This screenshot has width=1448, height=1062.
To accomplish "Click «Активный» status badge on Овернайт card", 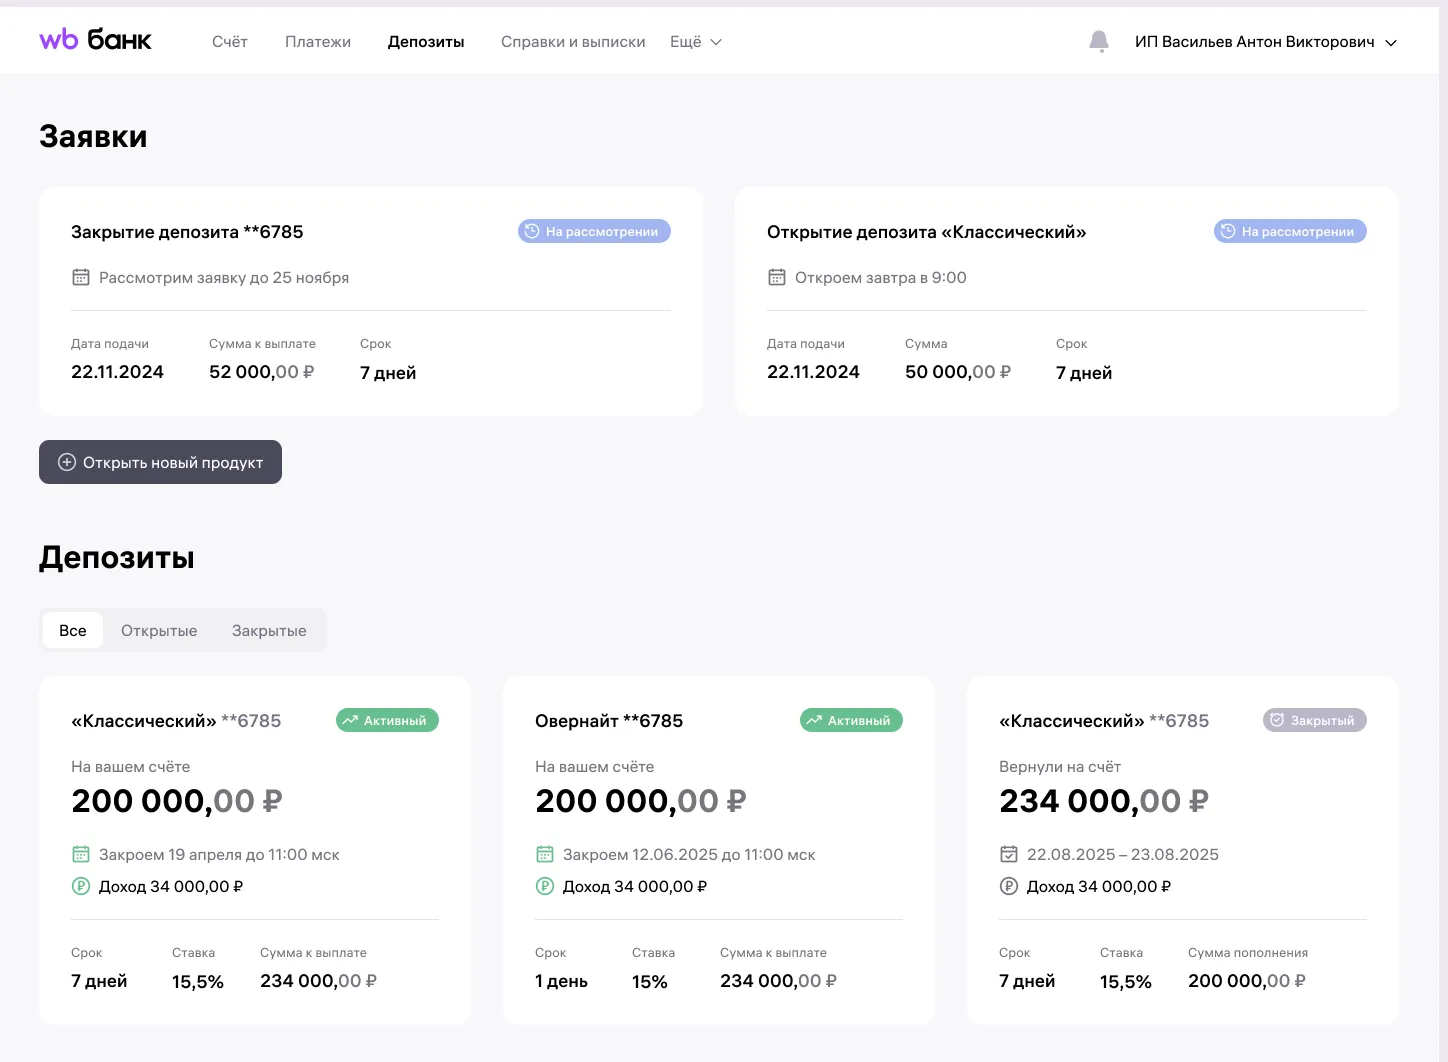I will point(851,720).
